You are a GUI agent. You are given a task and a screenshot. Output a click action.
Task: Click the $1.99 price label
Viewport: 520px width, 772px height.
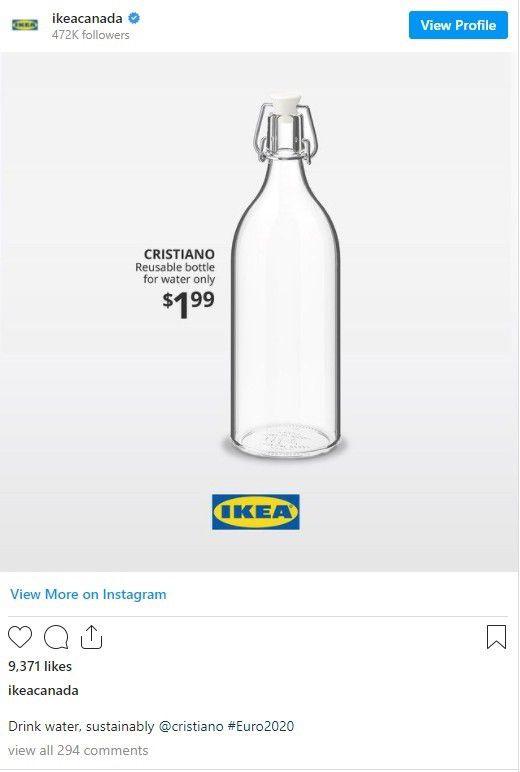coord(189,304)
